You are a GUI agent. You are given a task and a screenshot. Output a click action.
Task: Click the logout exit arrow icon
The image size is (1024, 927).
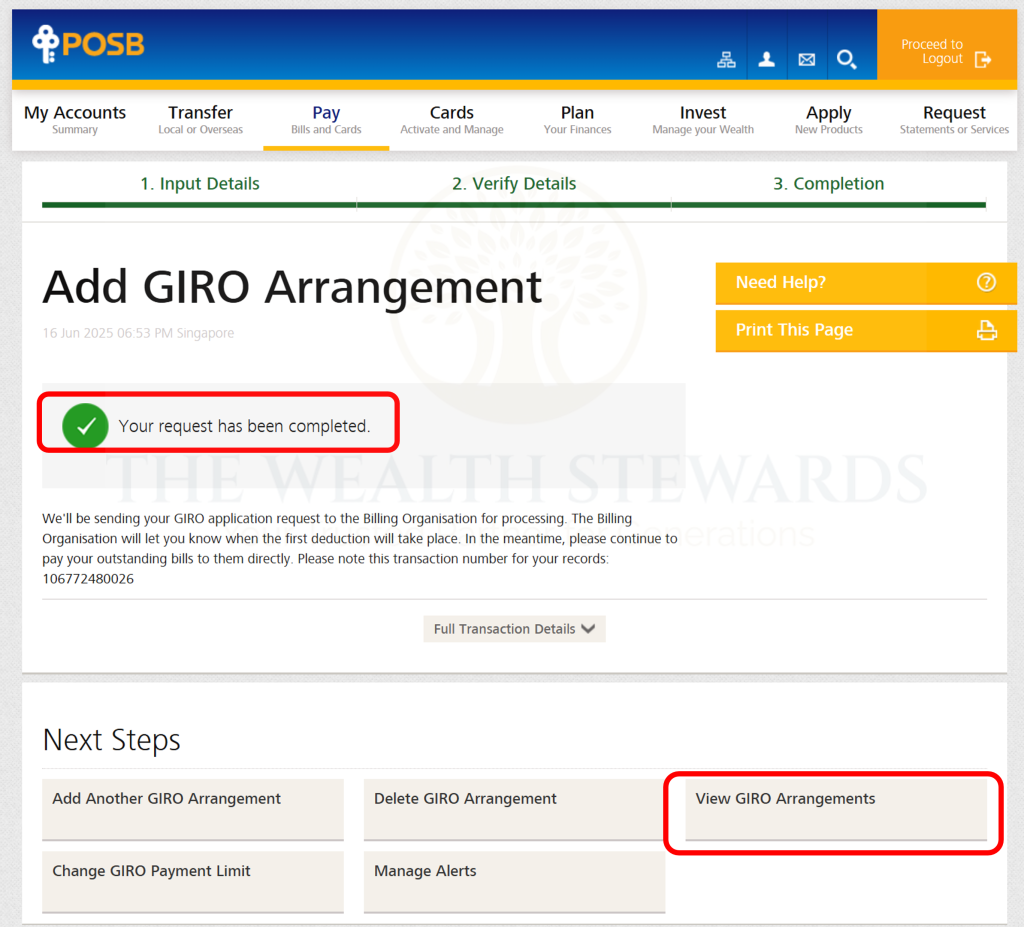(x=983, y=60)
